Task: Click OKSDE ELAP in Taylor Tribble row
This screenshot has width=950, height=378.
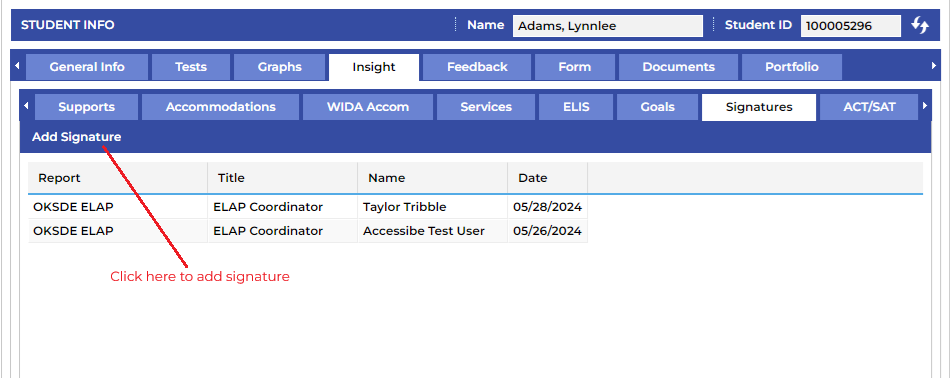Action: (x=118, y=207)
